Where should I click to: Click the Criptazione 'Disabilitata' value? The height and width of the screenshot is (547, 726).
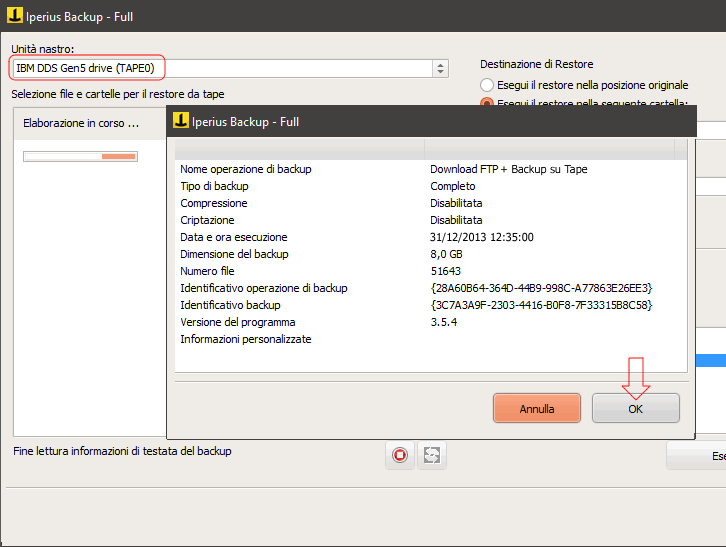pyautogui.click(x=456, y=220)
